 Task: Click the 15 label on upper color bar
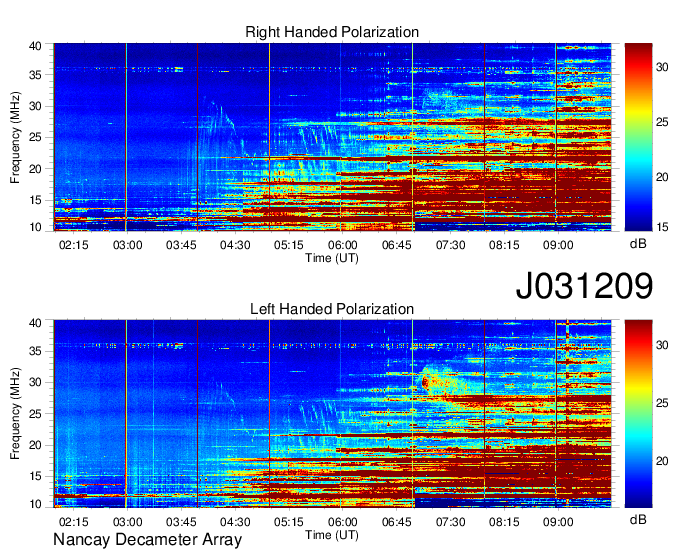[662, 227]
